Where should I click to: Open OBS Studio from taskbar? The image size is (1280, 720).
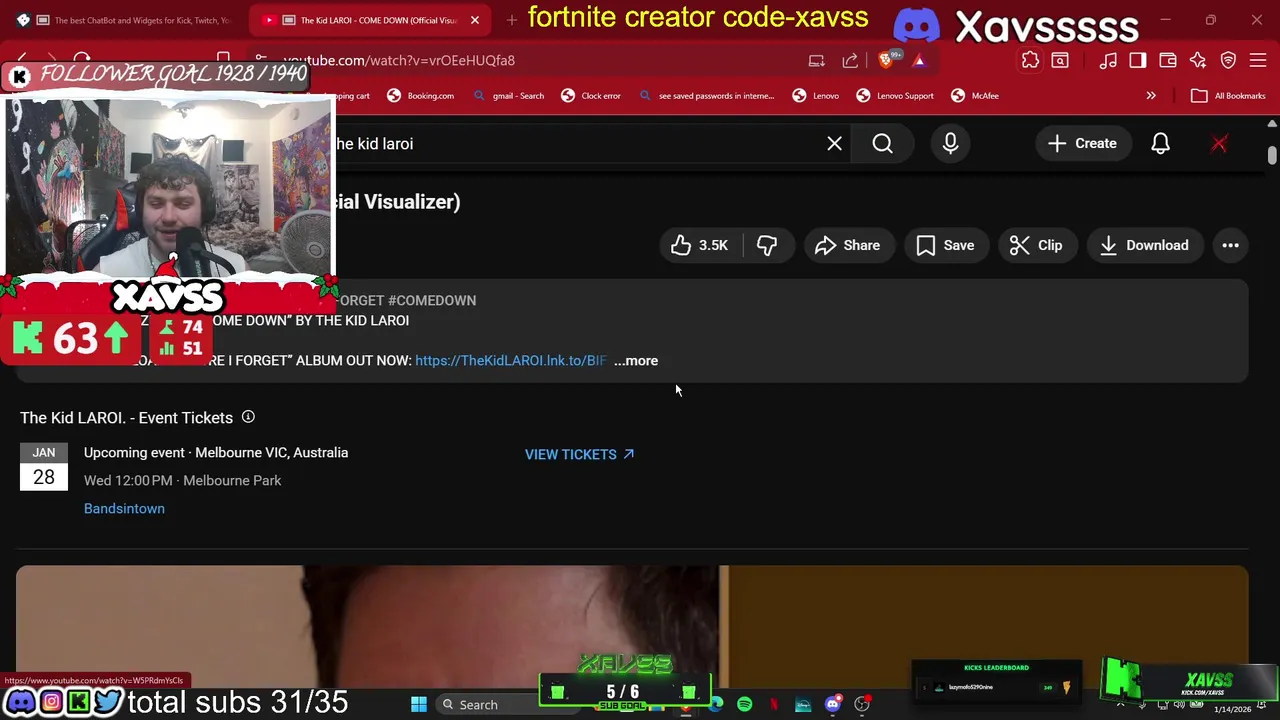click(x=862, y=704)
